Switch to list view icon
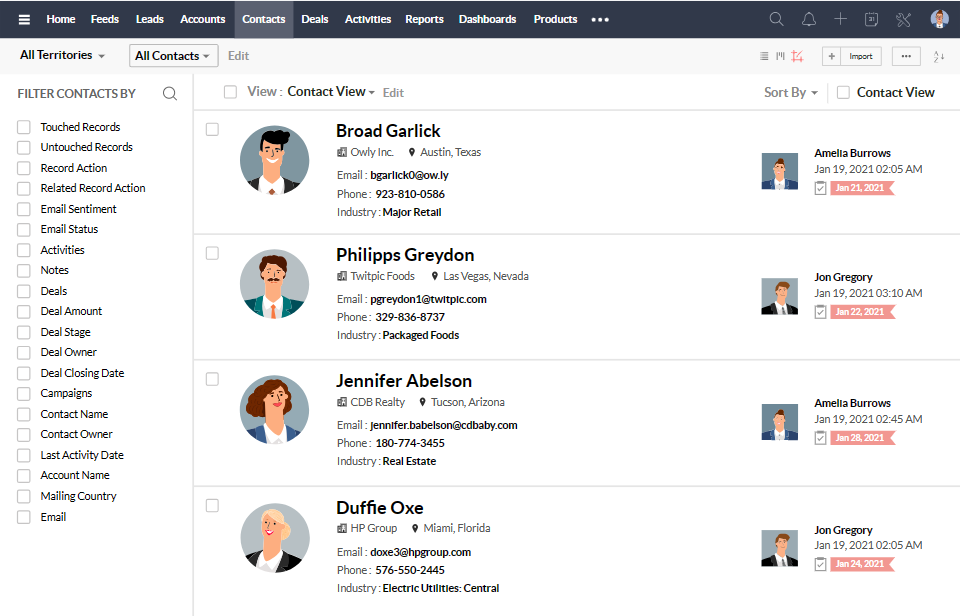 765,56
